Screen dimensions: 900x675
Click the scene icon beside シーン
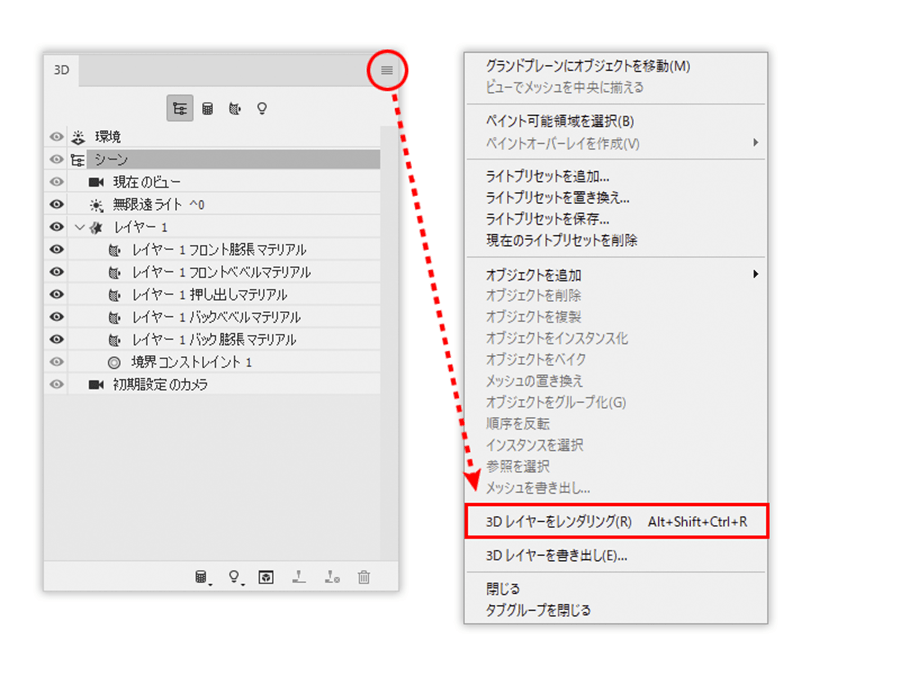click(x=77, y=160)
